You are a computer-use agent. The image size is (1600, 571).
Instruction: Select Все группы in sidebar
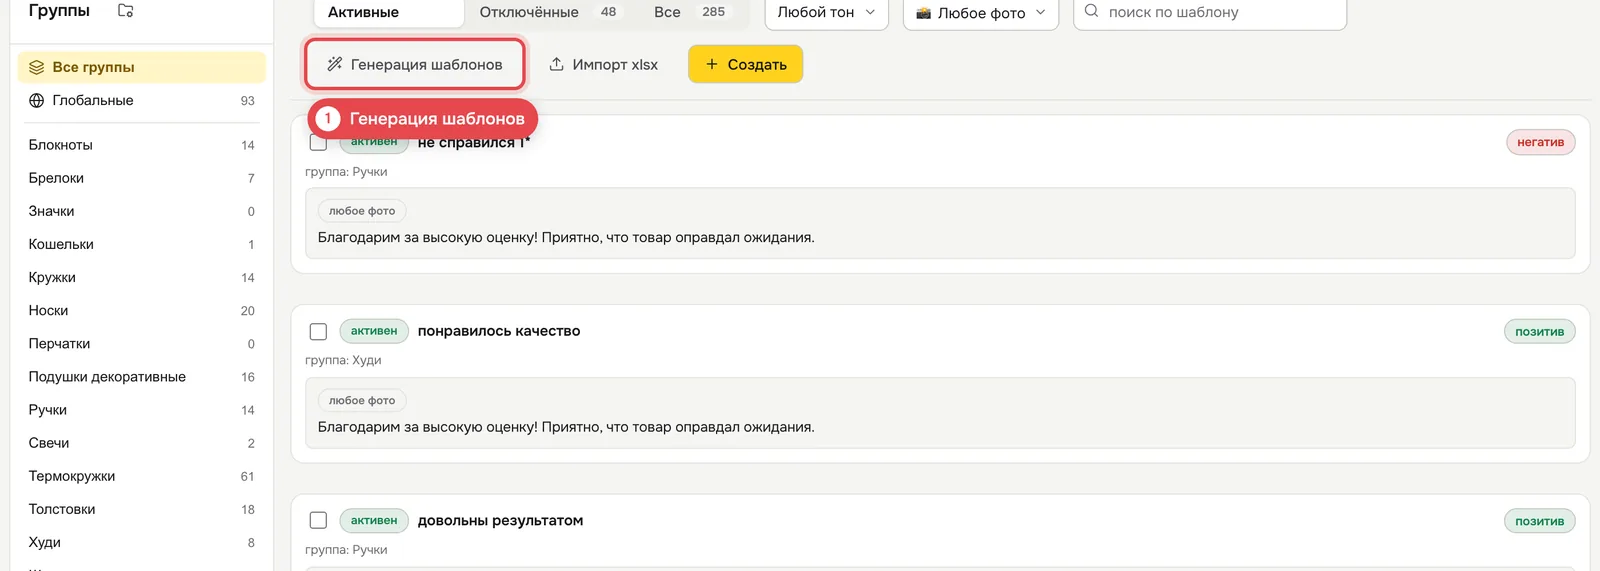click(142, 67)
